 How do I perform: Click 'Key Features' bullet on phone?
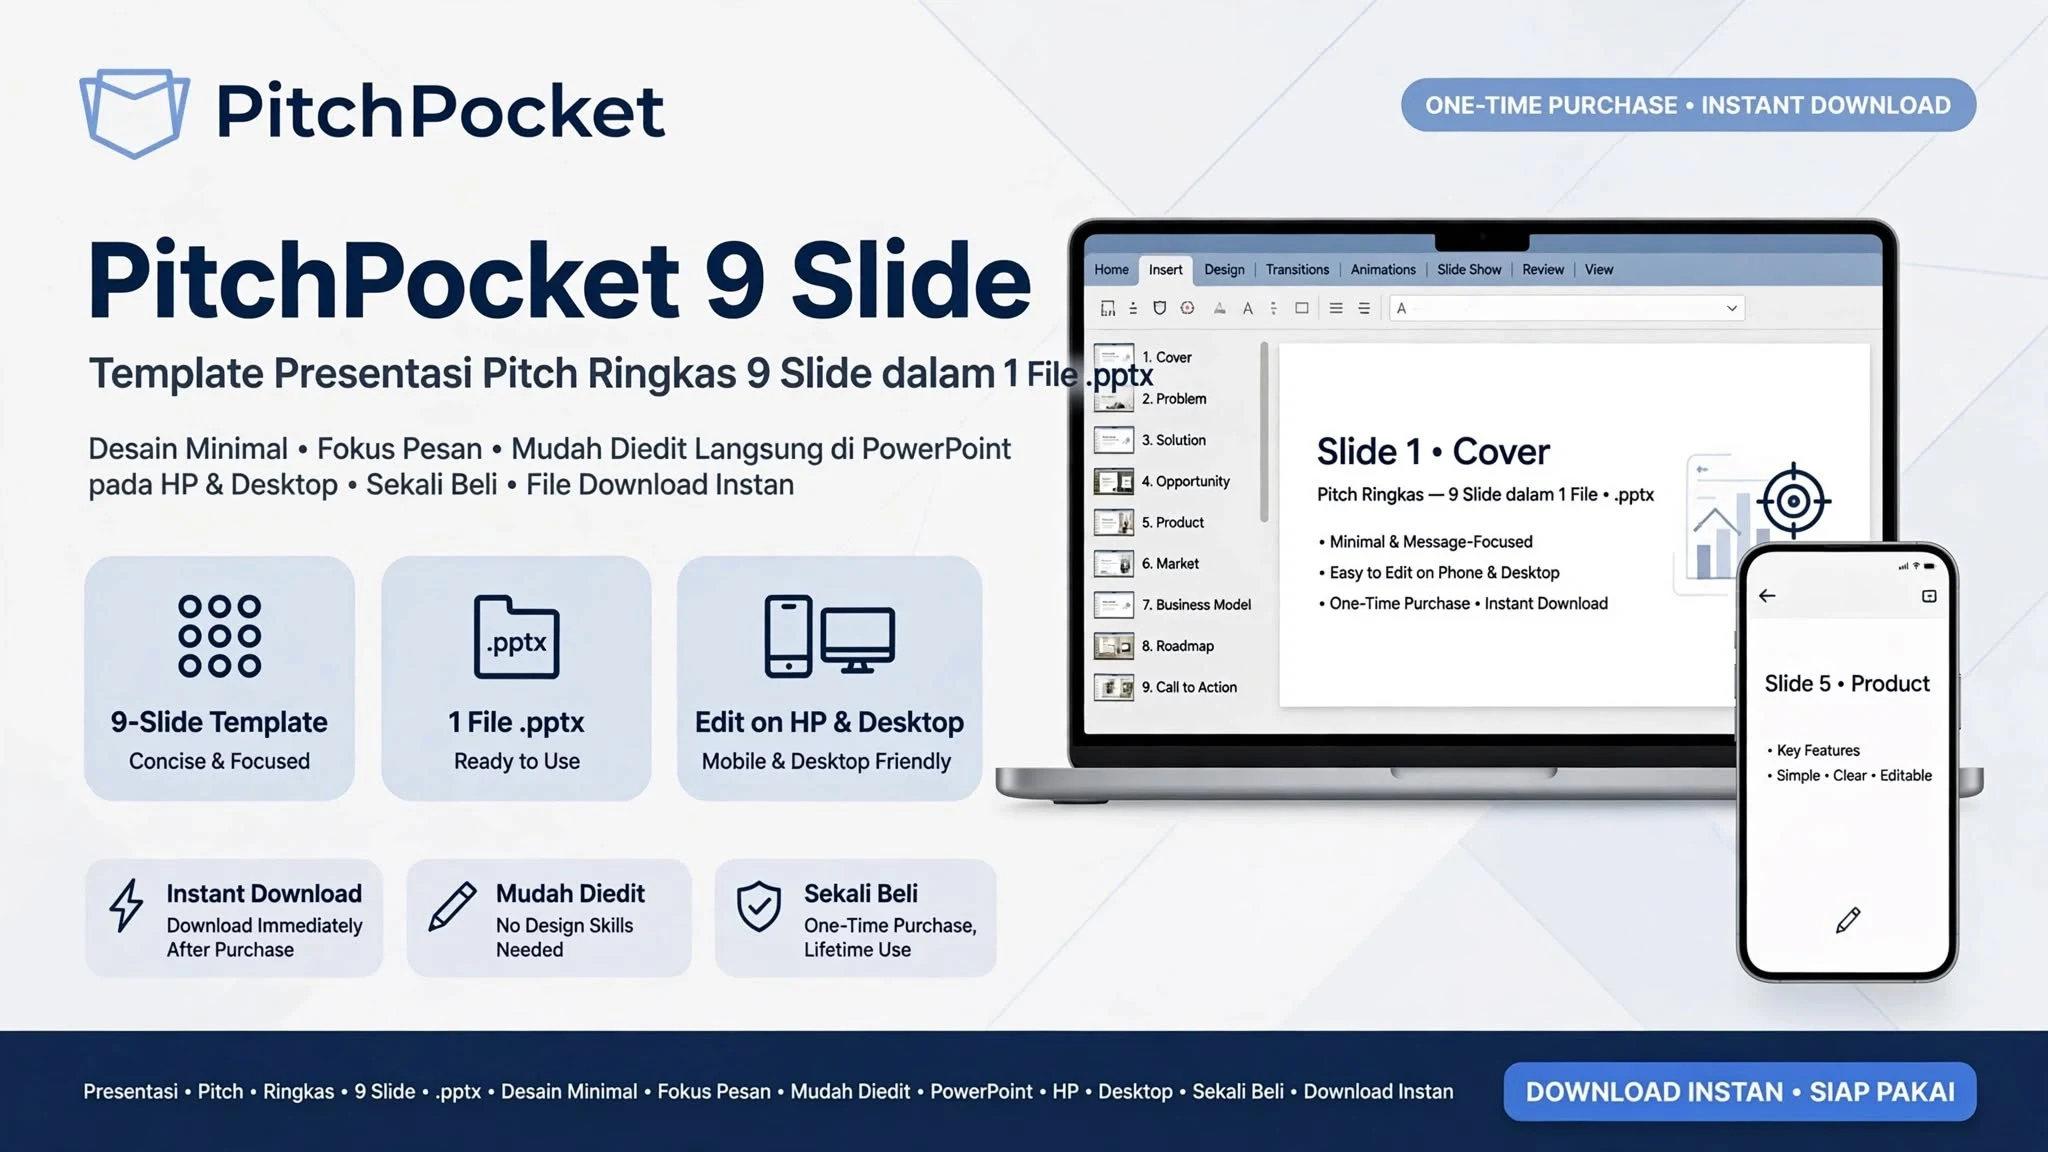point(1813,751)
